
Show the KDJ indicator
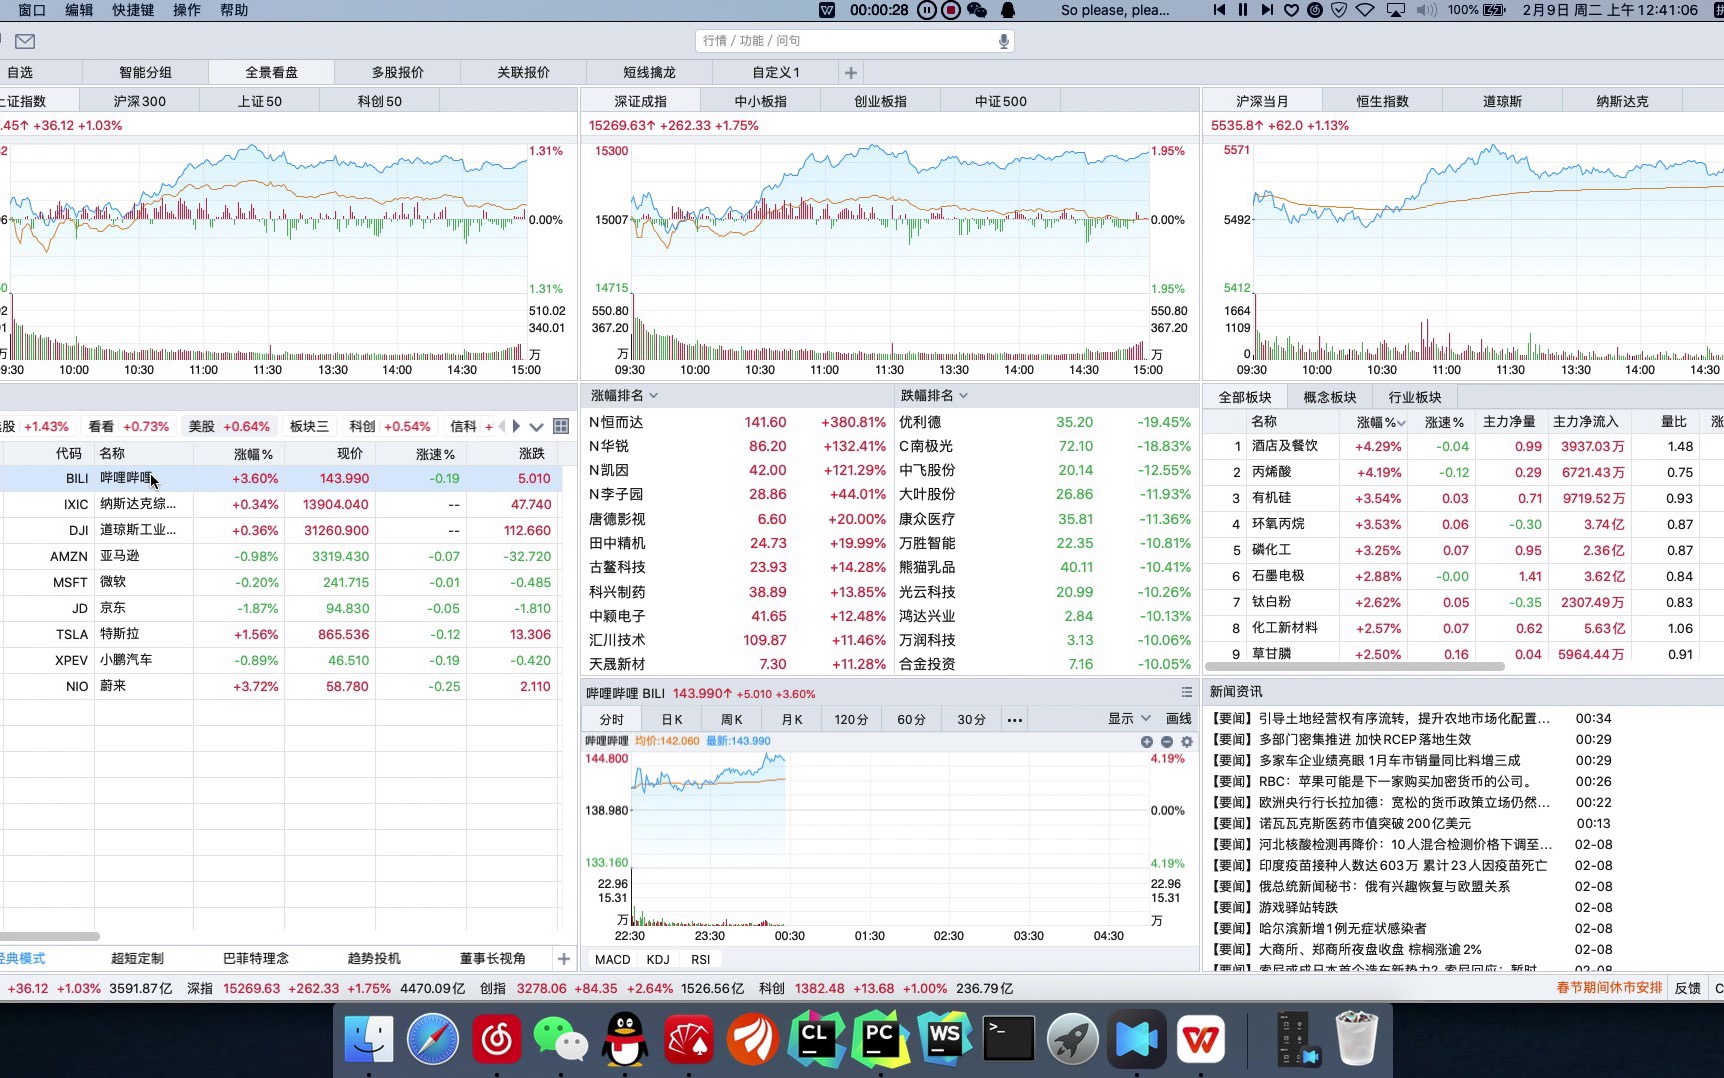coord(658,959)
